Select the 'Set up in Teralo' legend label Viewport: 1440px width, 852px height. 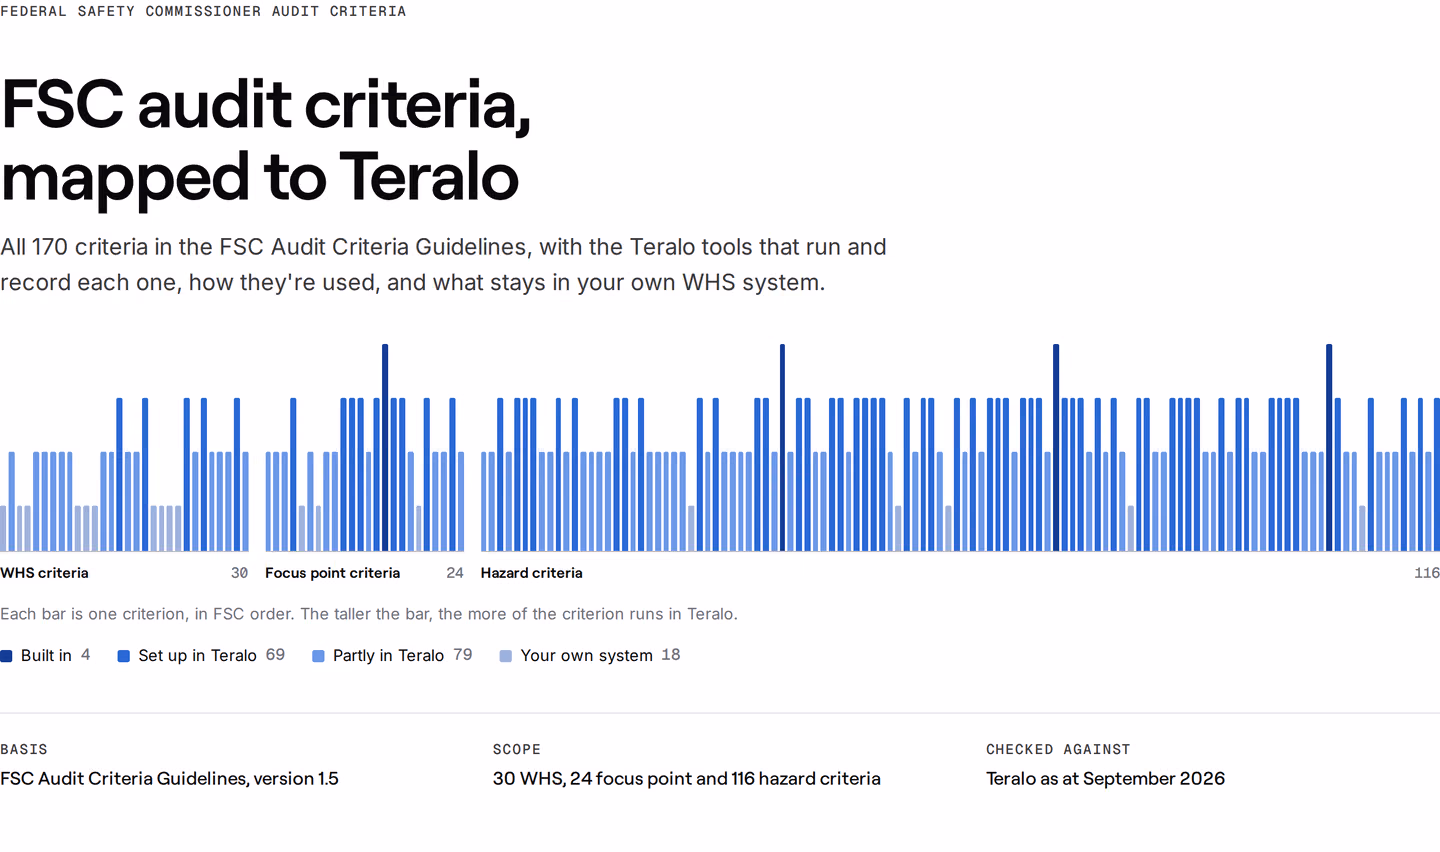[x=197, y=655]
